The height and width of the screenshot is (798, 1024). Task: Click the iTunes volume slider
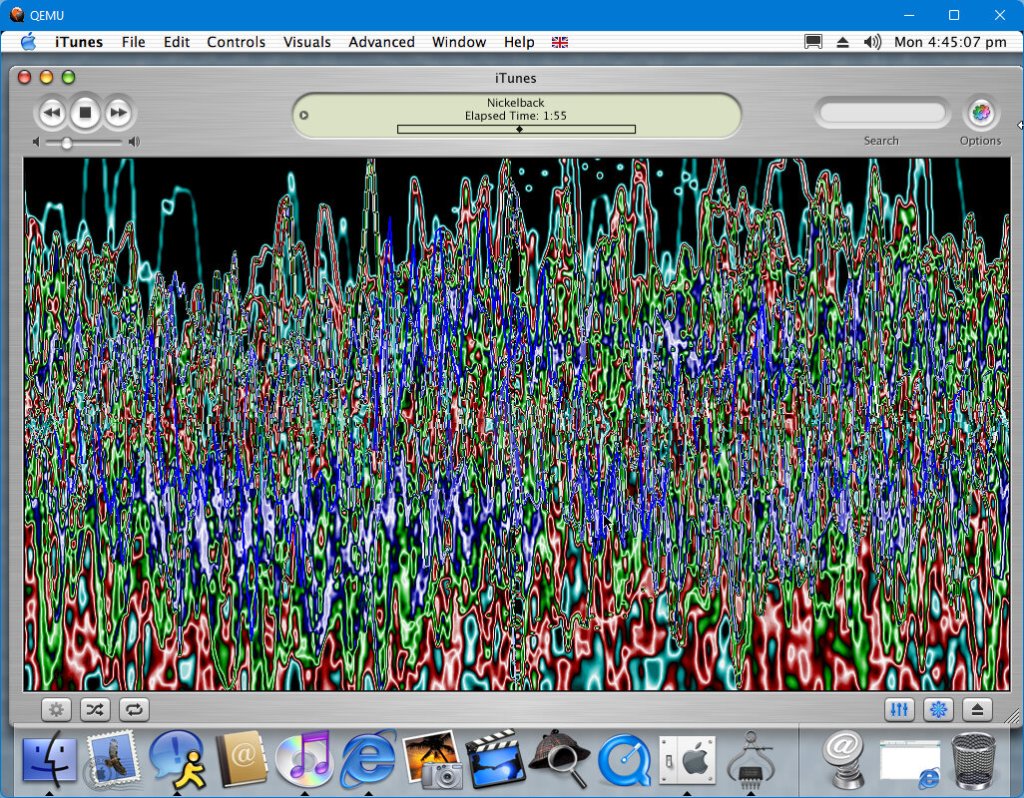pyautogui.click(x=85, y=143)
